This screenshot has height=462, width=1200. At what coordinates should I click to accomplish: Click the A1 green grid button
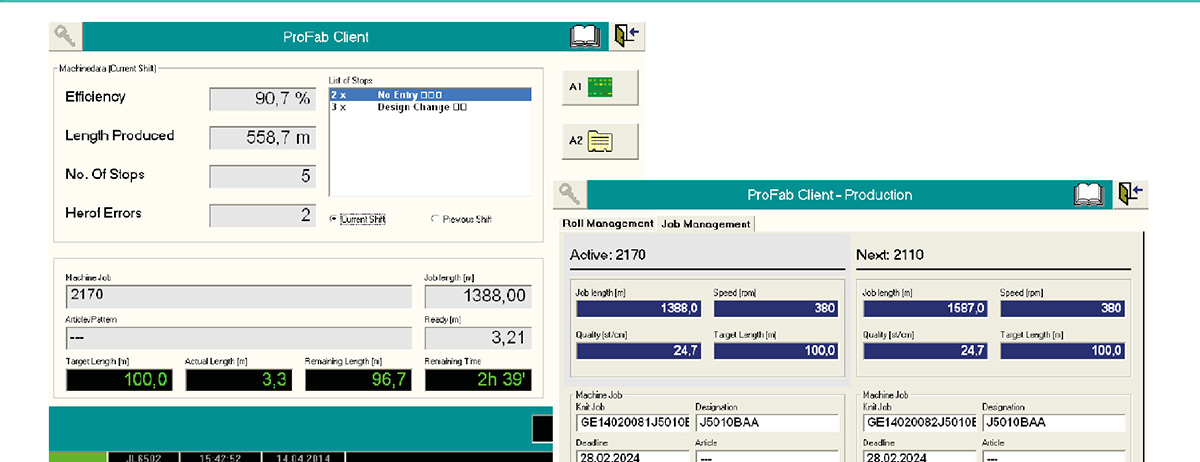(600, 87)
